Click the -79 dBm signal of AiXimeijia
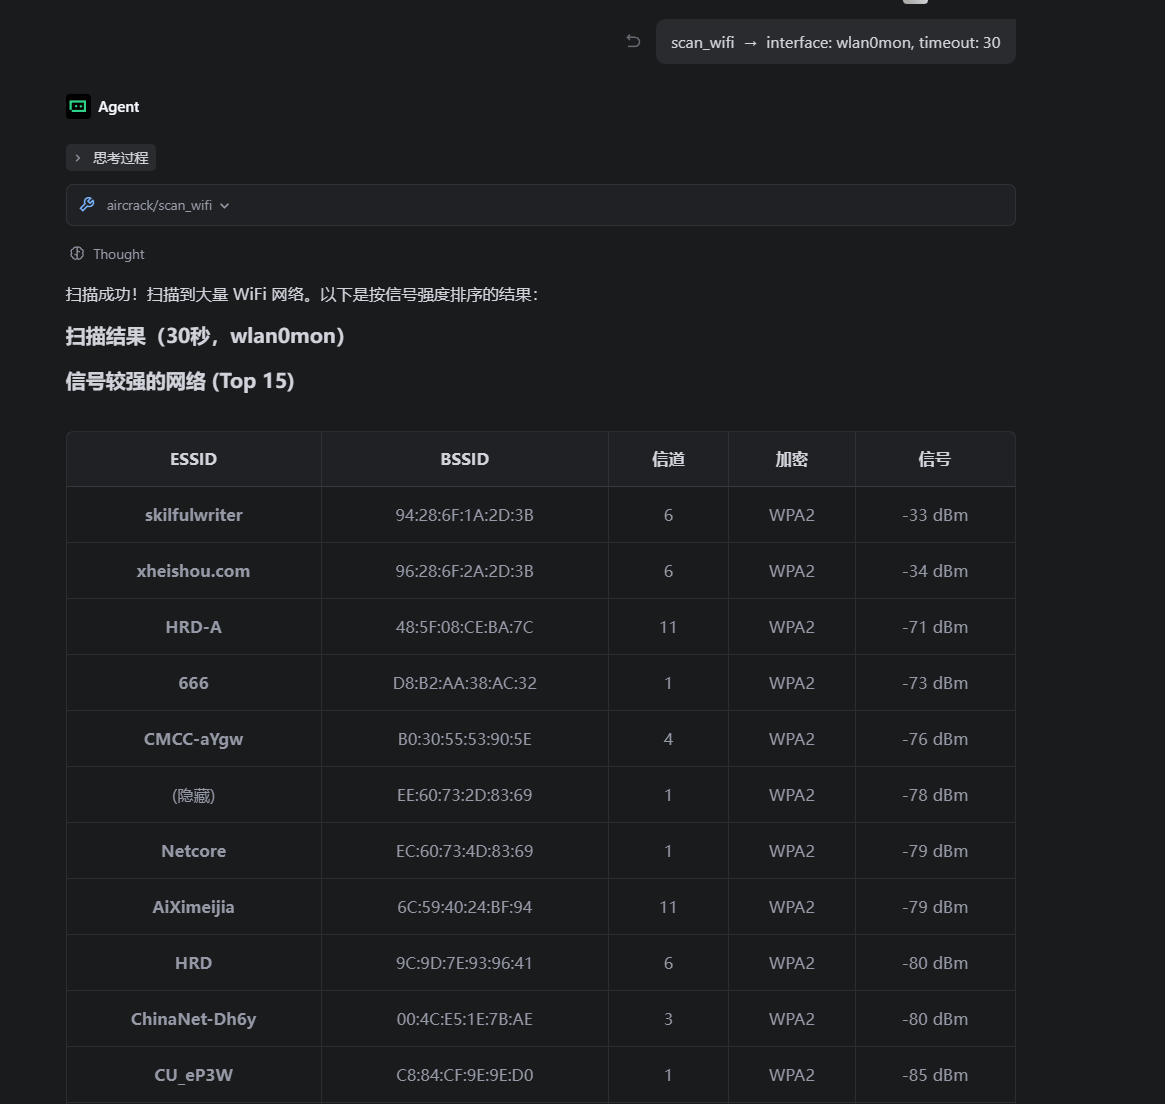This screenshot has height=1104, width=1165. [935, 907]
